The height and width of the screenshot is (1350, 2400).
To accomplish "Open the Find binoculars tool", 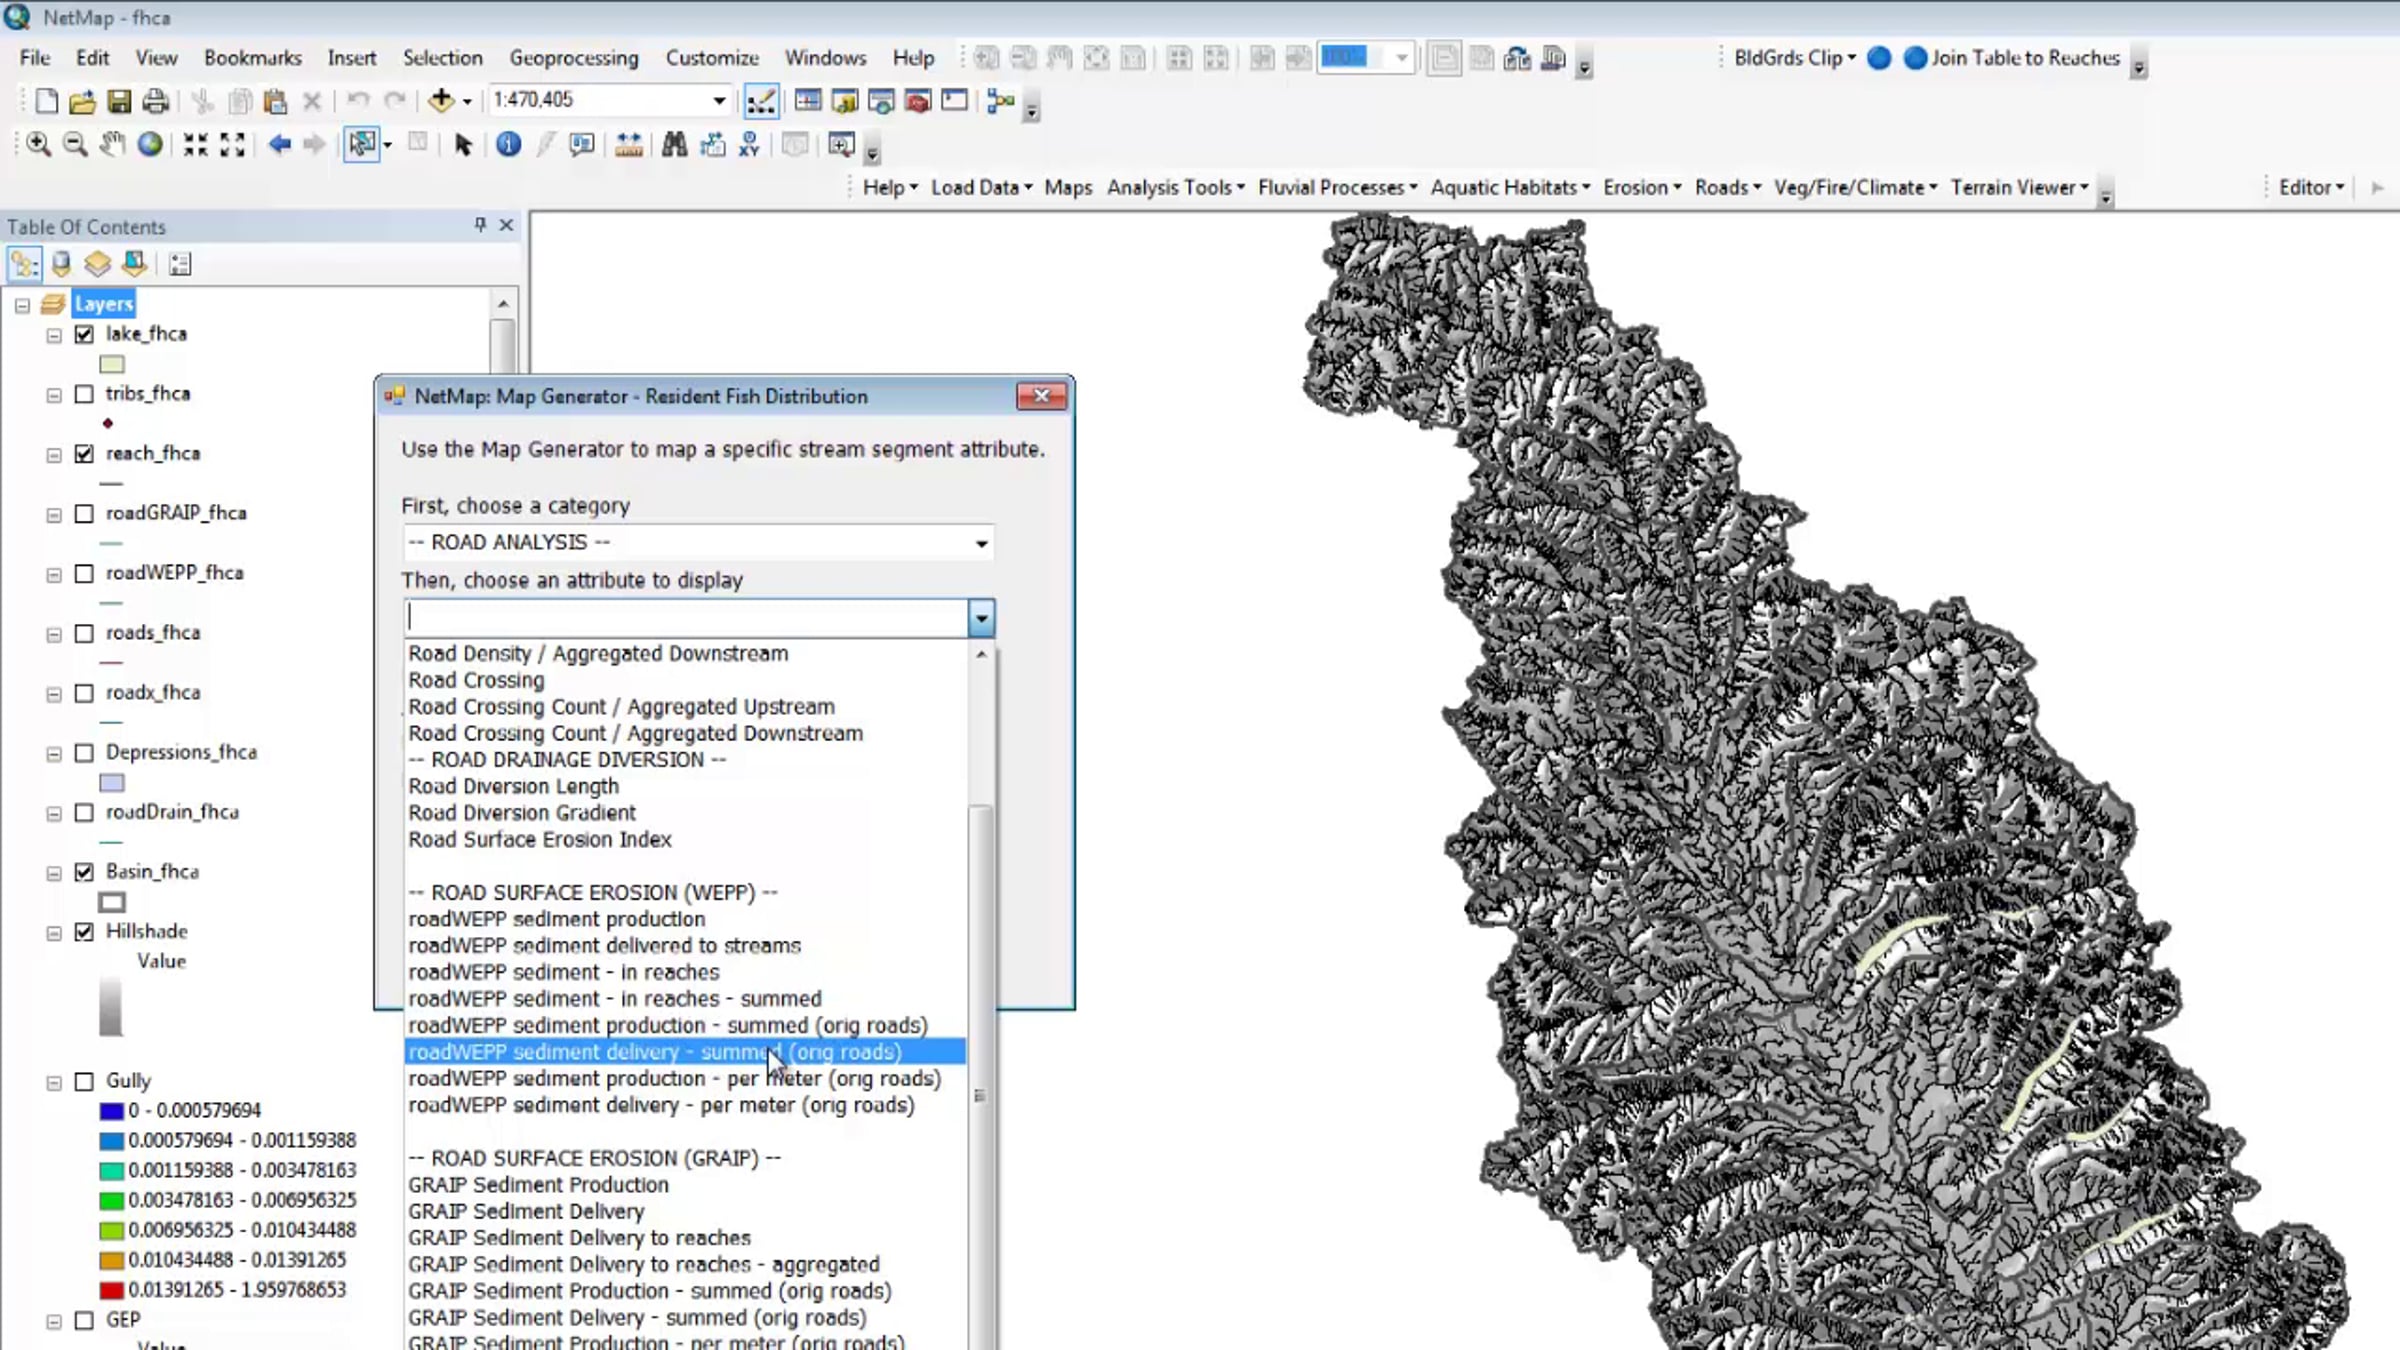I will click(x=675, y=145).
